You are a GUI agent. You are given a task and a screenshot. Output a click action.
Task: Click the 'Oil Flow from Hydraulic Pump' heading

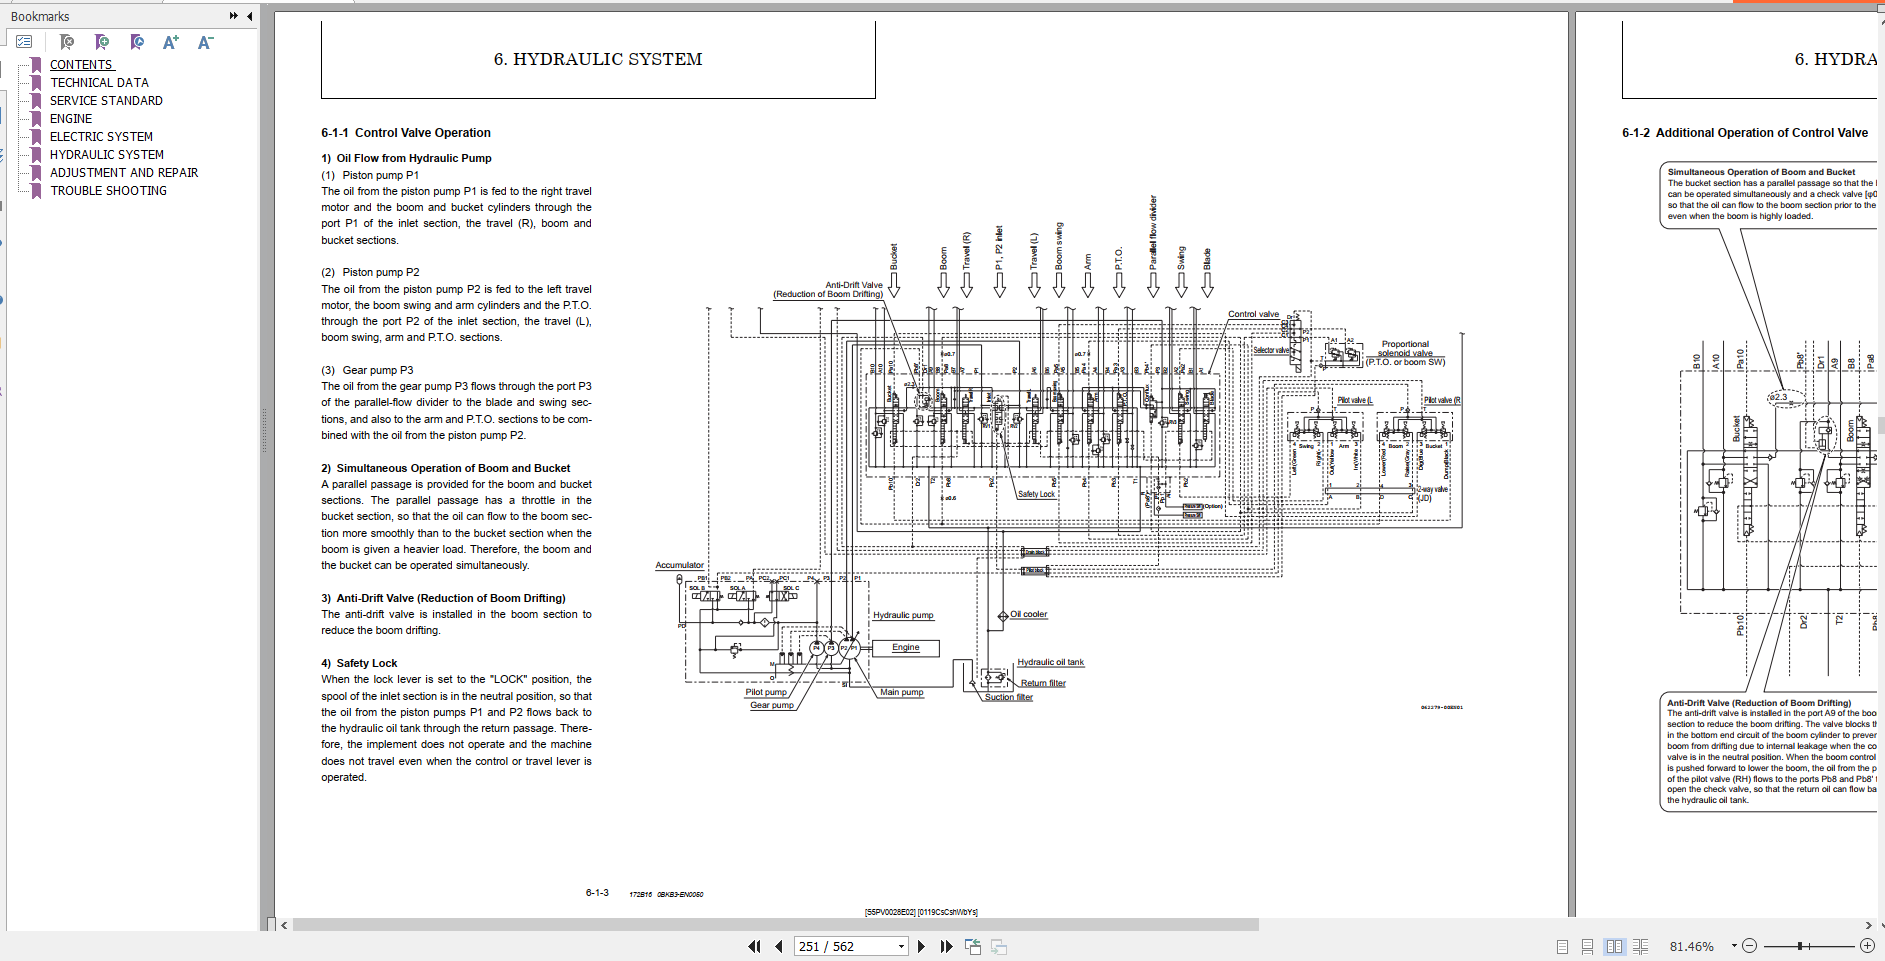pyautogui.click(x=414, y=158)
